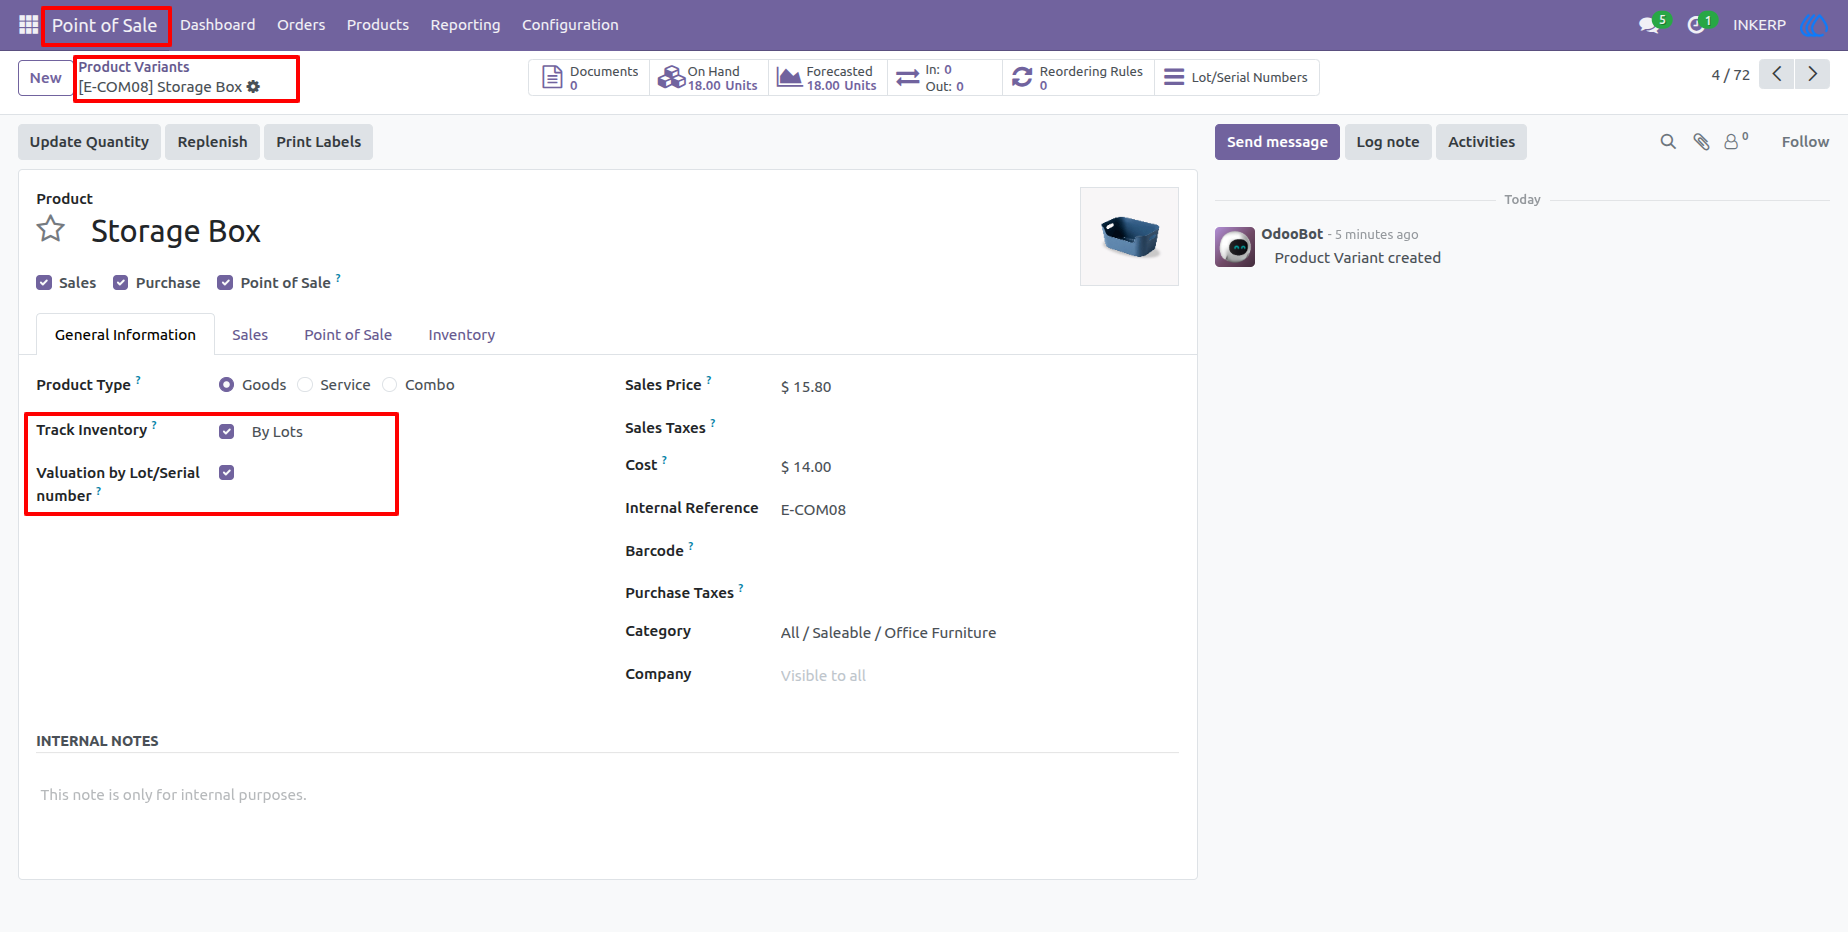Screen dimensions: 1848x932
Task: Mark Storage Box as favorite star
Action: [x=51, y=230]
